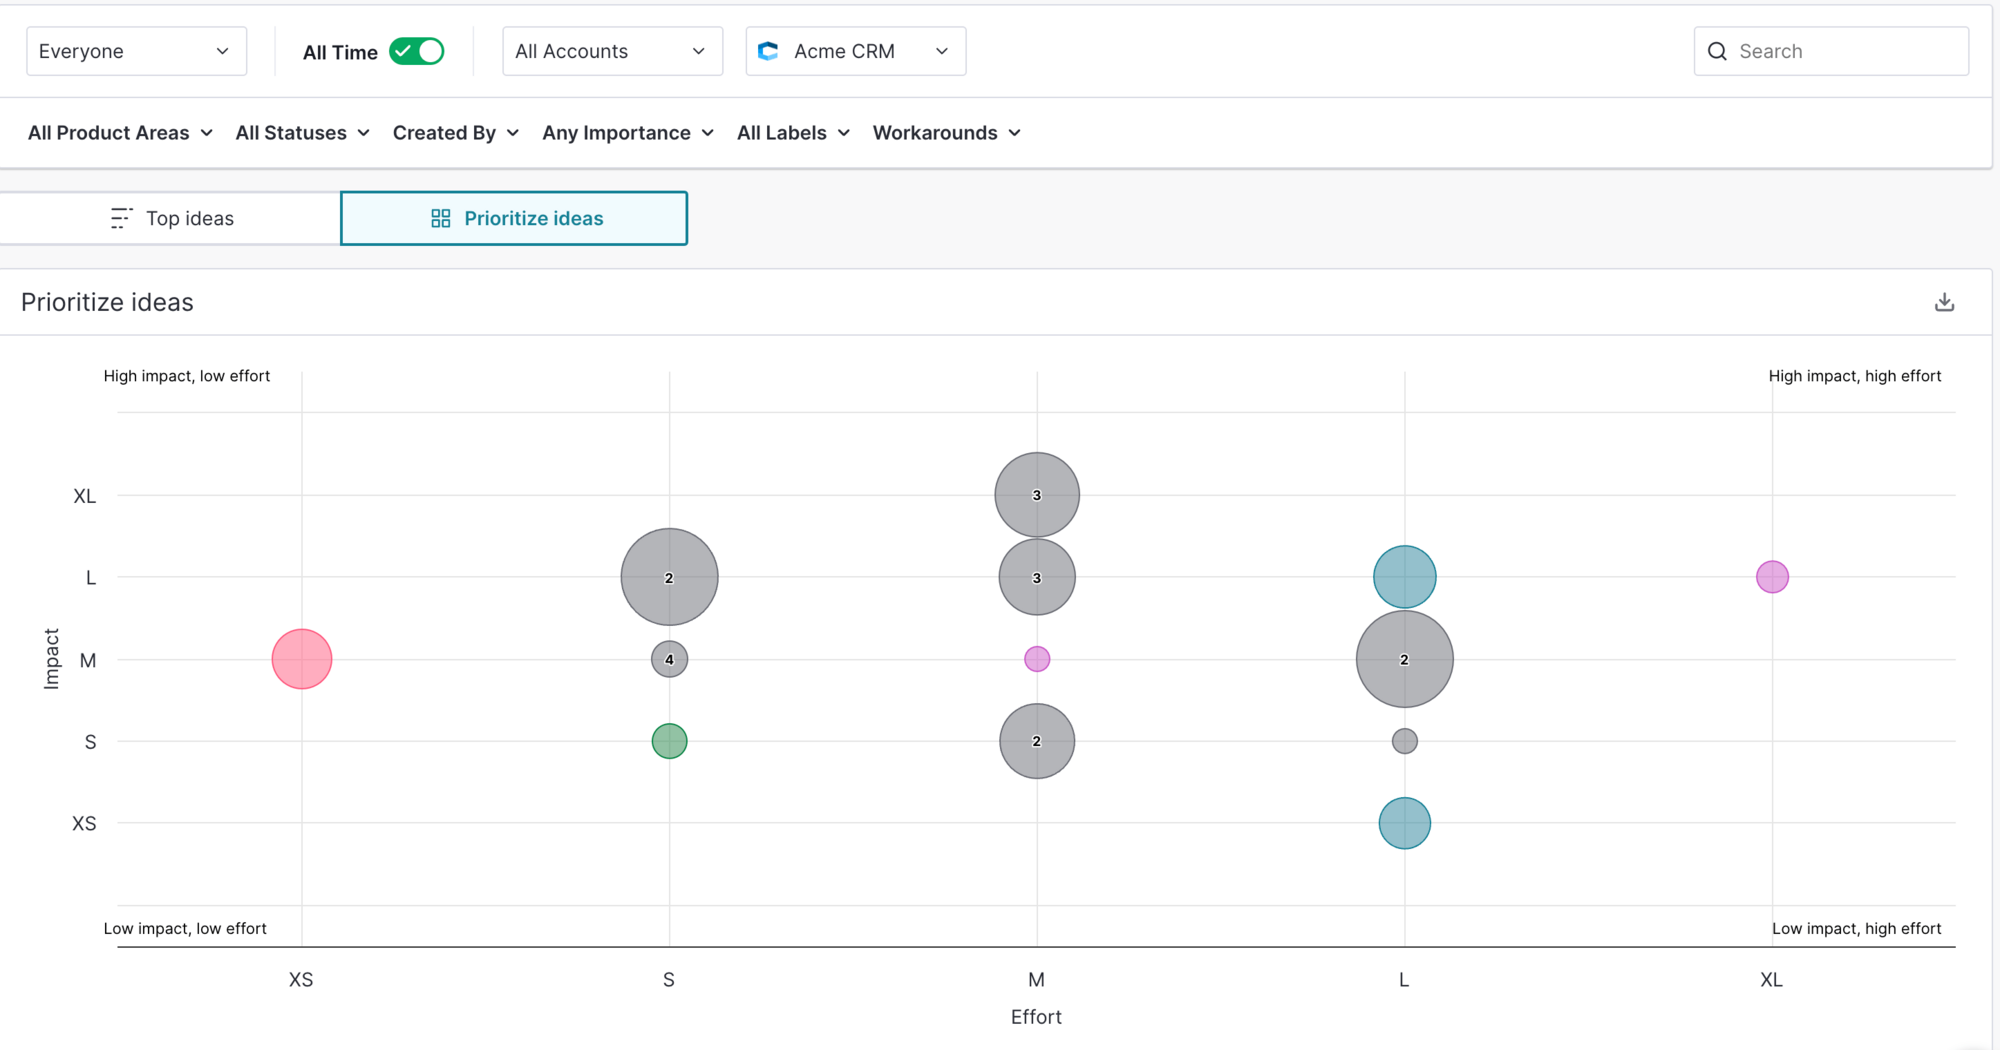Switch to the Top ideas tab
Image resolution: width=2000 pixels, height=1050 pixels.
(x=171, y=218)
